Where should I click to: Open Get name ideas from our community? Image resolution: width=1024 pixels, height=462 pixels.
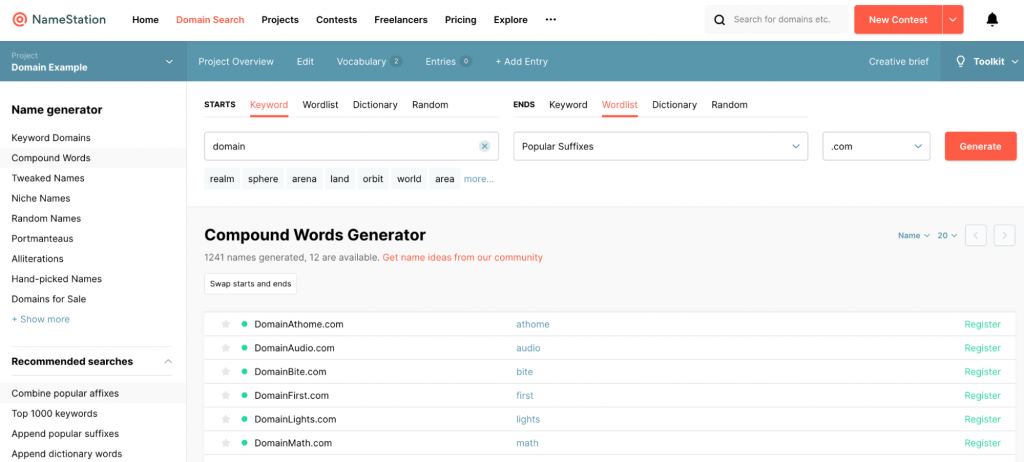click(x=462, y=257)
